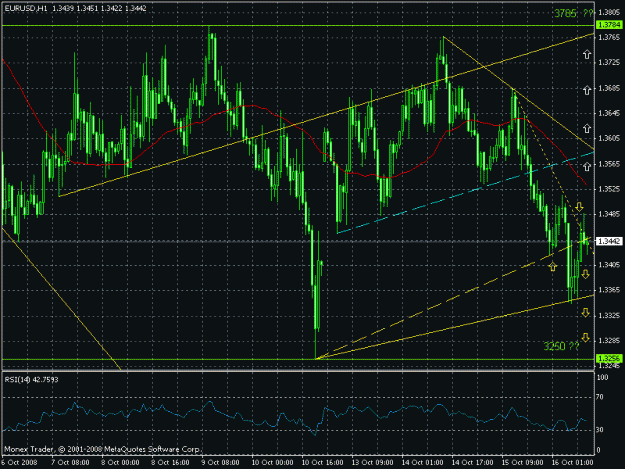
Task: Click the 1.3784 green price tag
Action: (x=609, y=25)
